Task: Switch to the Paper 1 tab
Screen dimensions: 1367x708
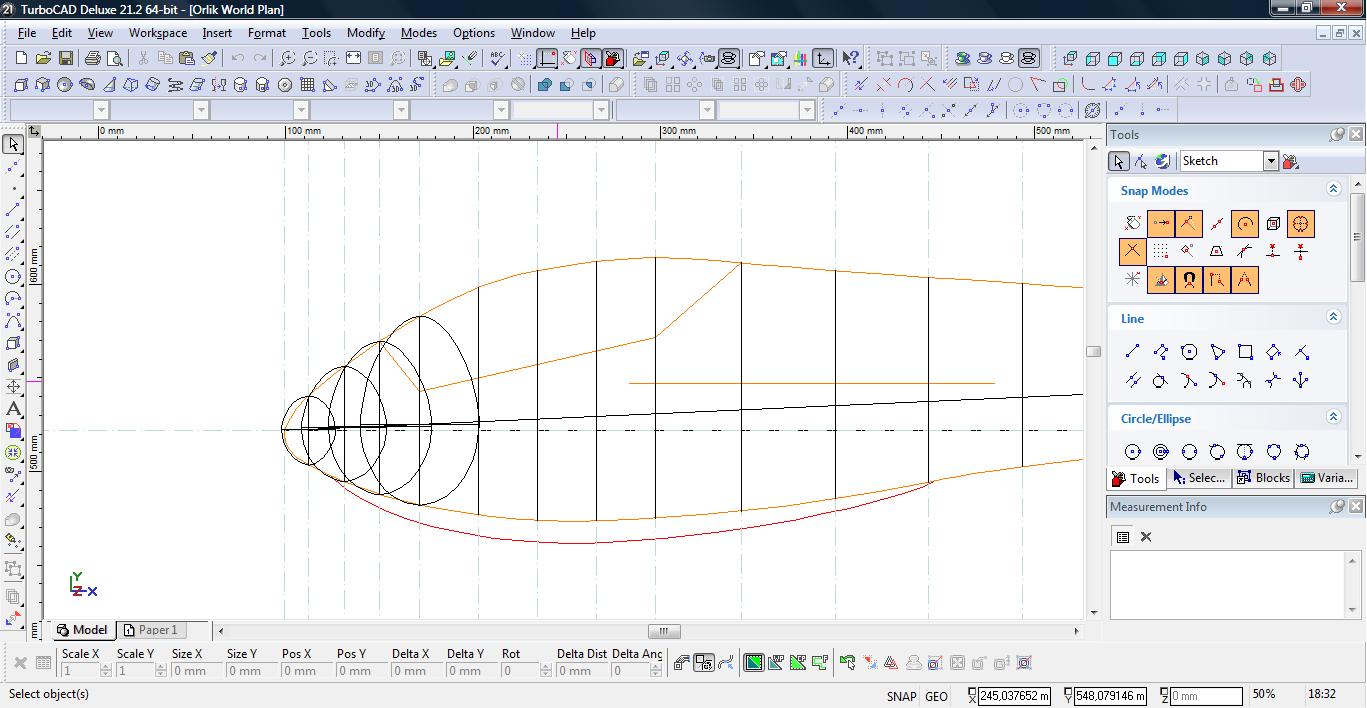Action: [150, 630]
